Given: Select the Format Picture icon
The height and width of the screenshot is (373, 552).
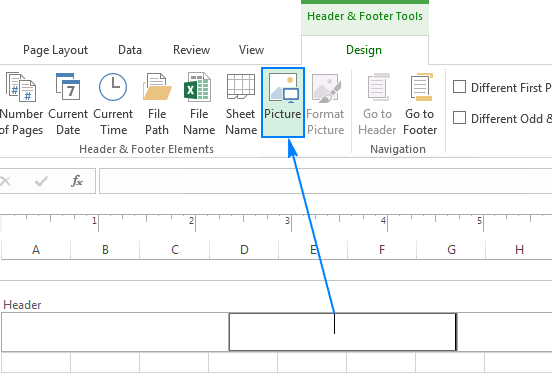Looking at the screenshot, I should point(325,104).
